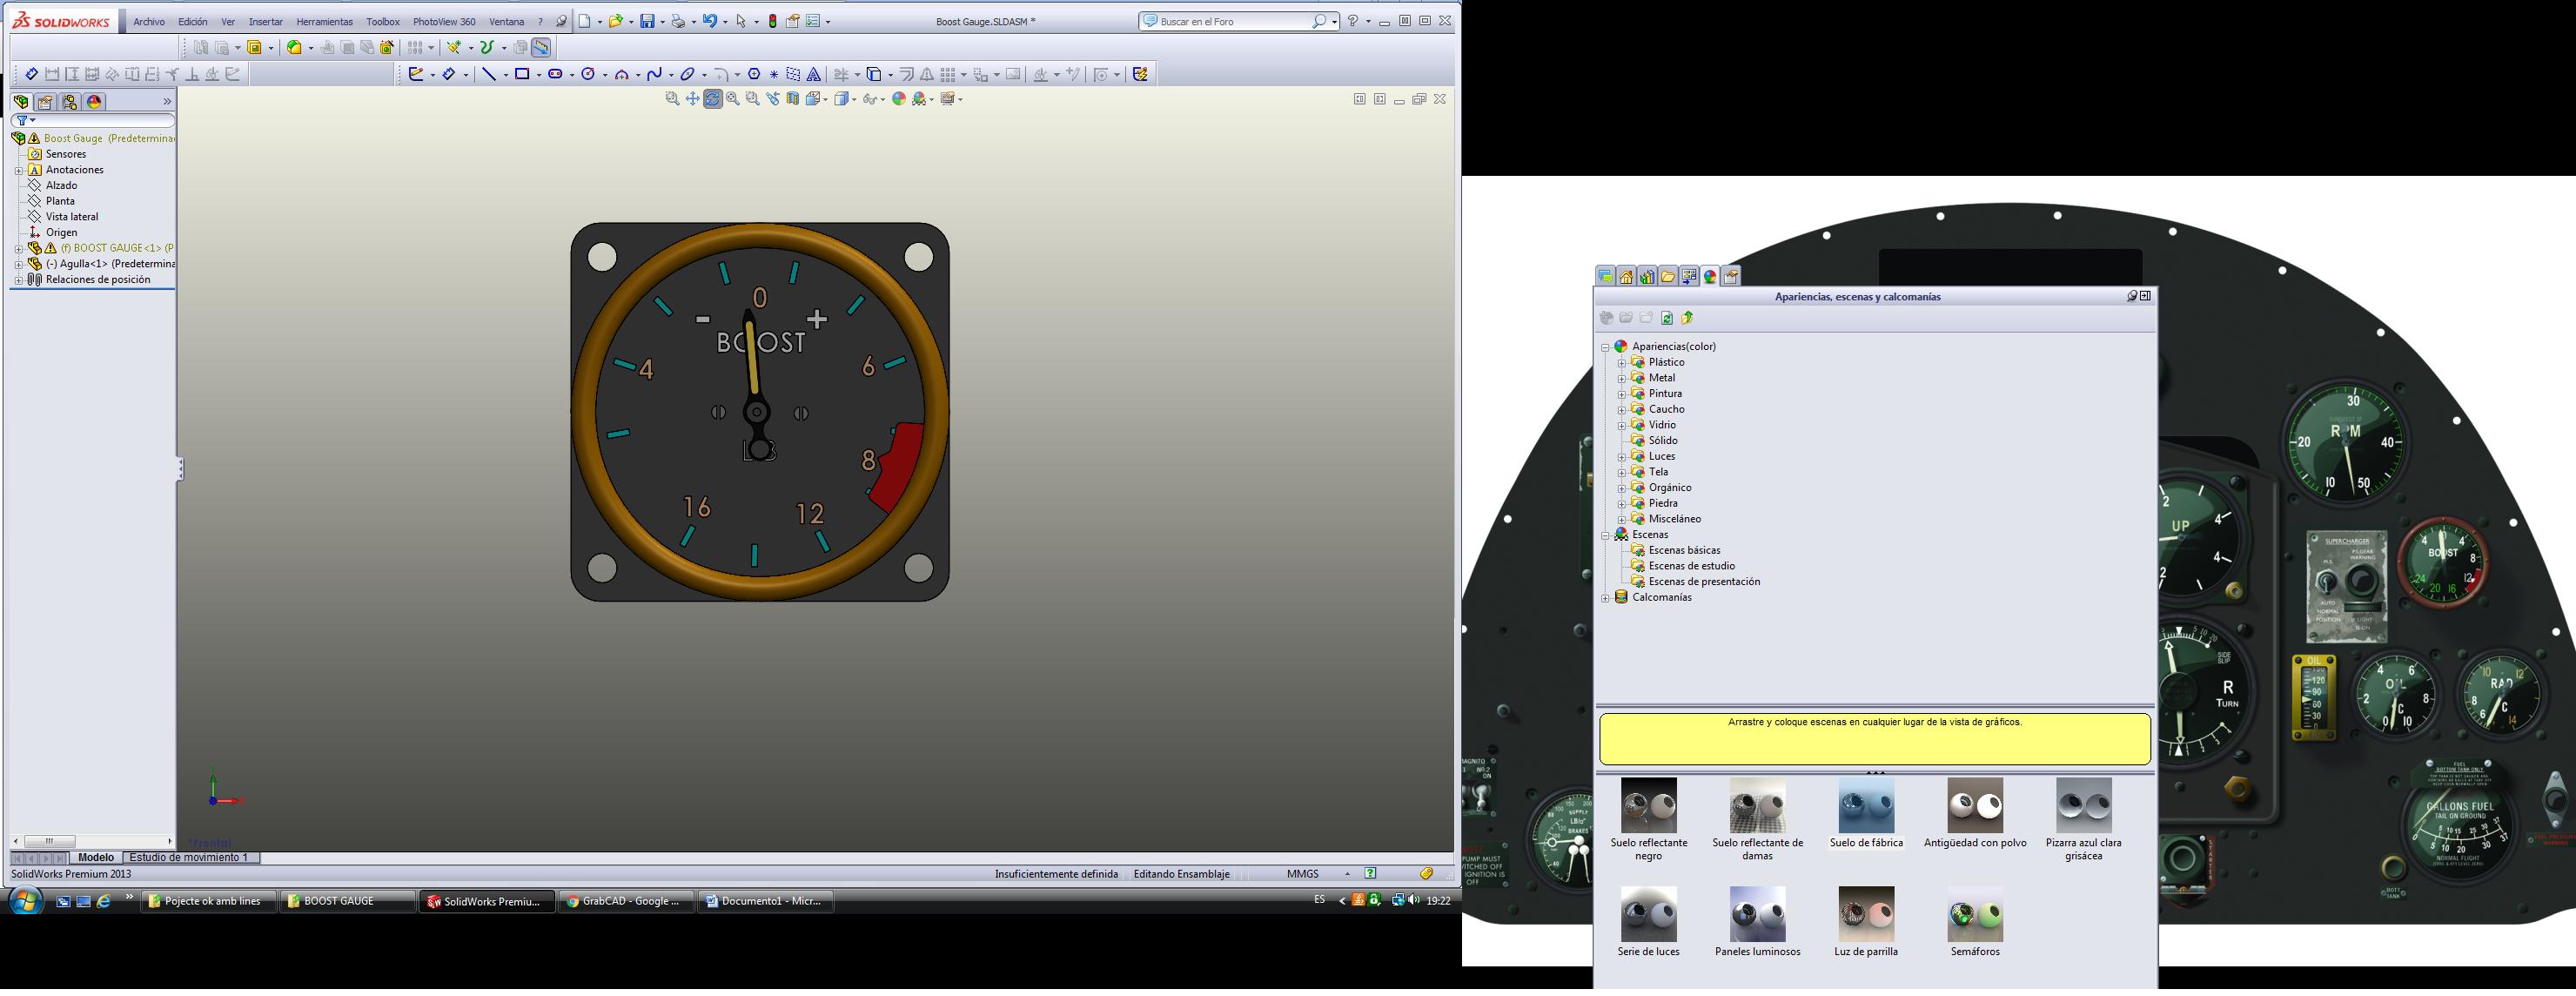Pin the SolidWorks menu bar
Image resolution: width=2576 pixels, height=996 pixels.
[561, 21]
